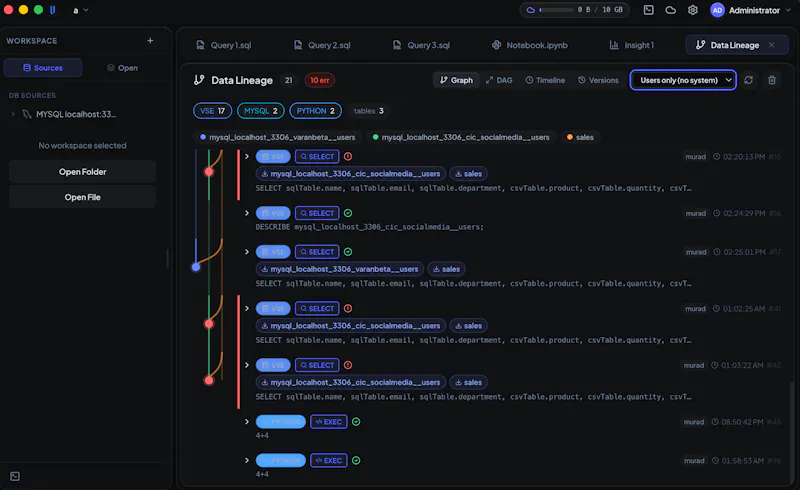Expand the entry at 02:20:13 PM

coord(247,156)
